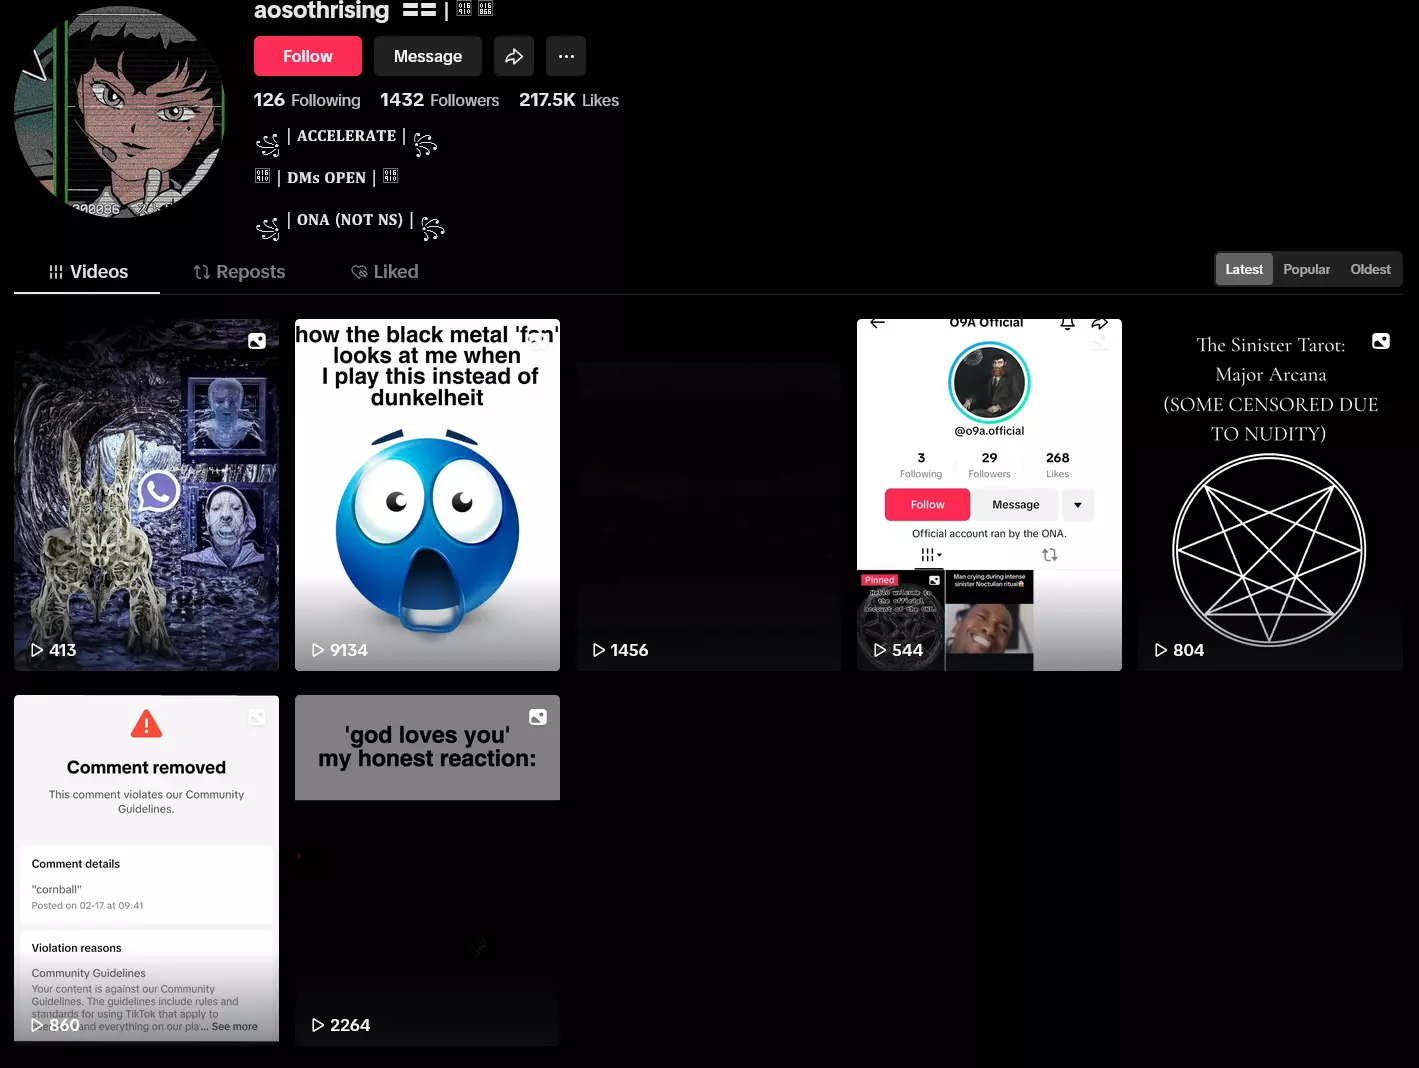This screenshot has width=1419, height=1068.
Task: Click play icon beside 1456 views
Action: point(599,650)
